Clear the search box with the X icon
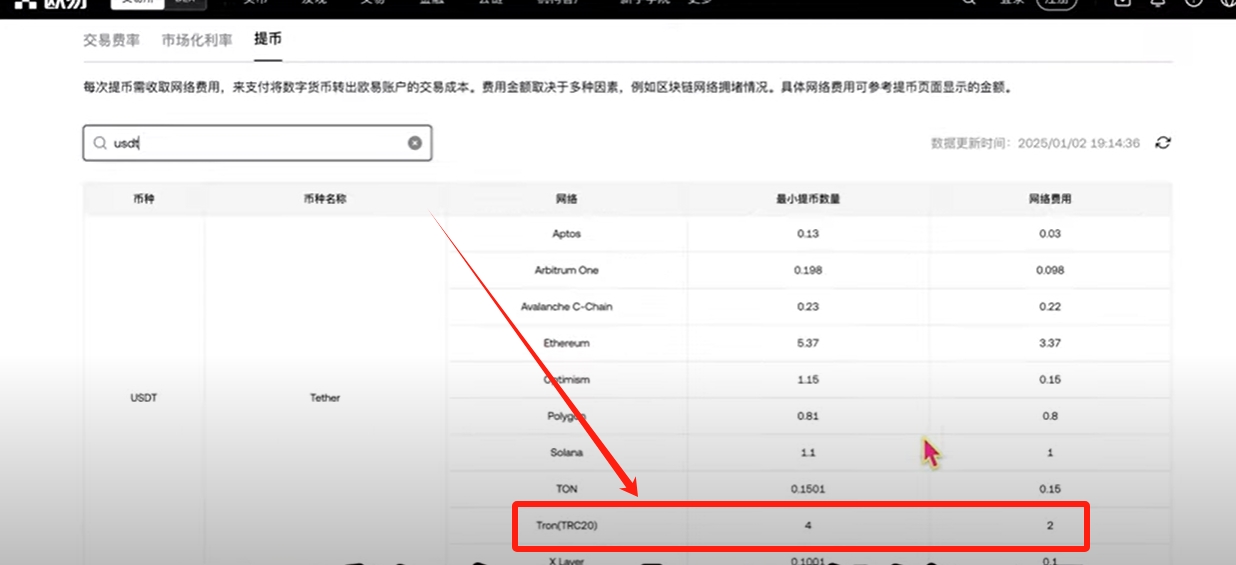The height and width of the screenshot is (565, 1236). (x=414, y=143)
